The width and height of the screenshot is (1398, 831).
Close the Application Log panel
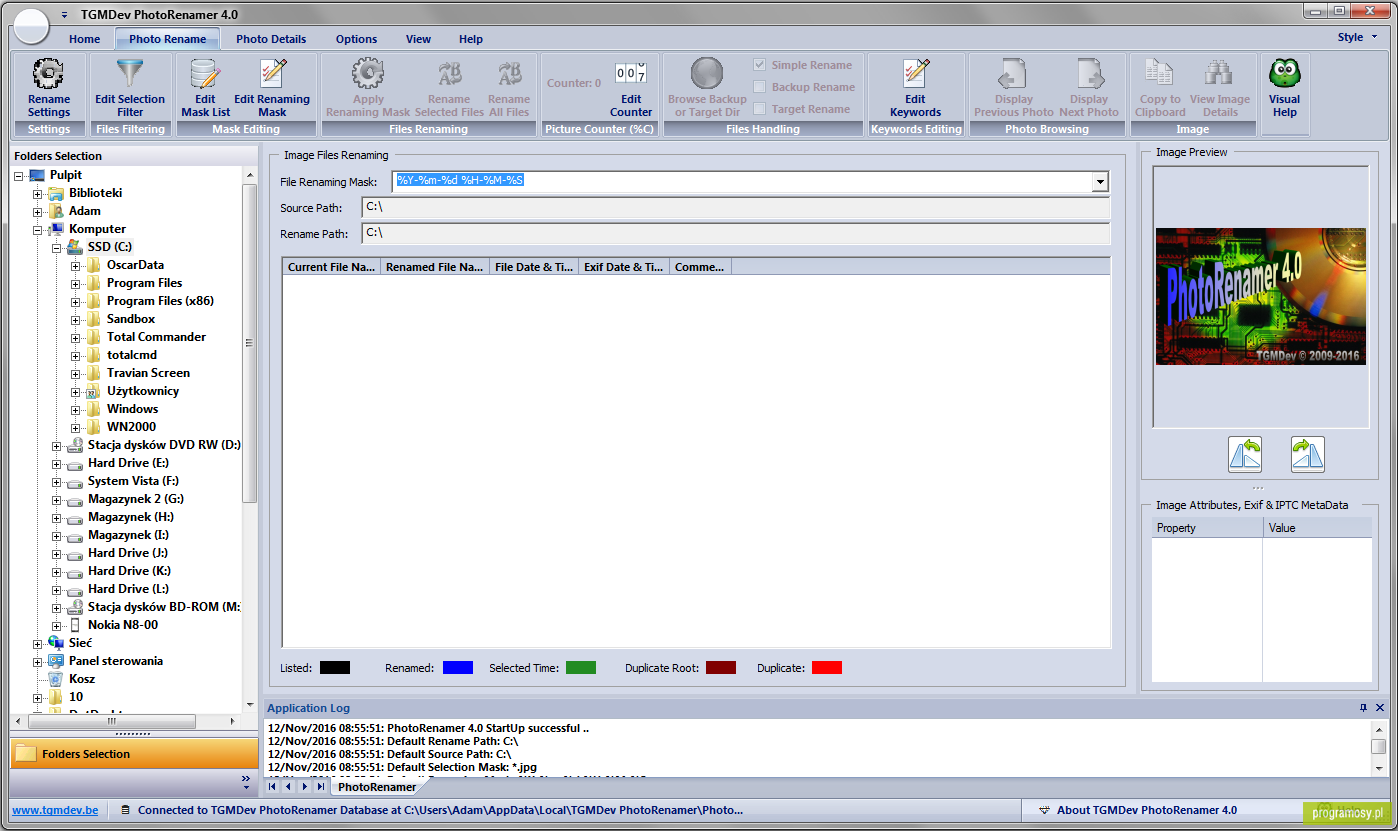point(1380,707)
